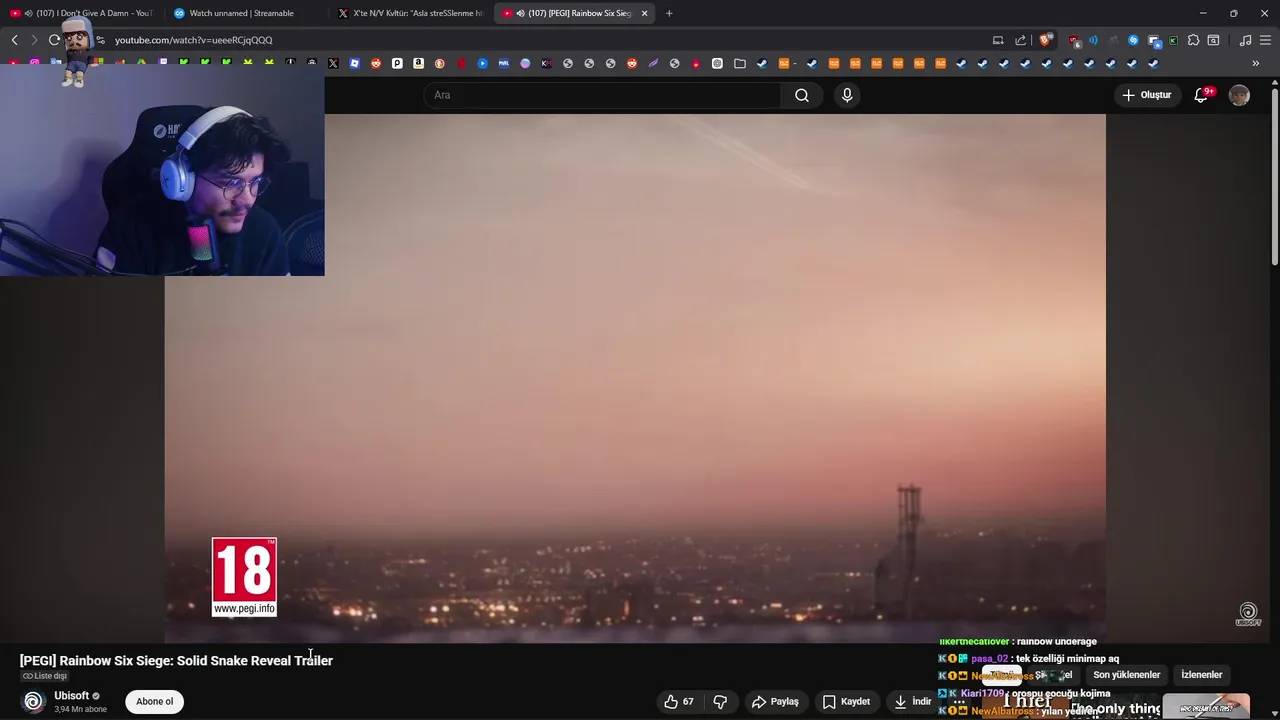Open the picture-in-picture extension icon
1280x720 pixels.
coord(1154,40)
